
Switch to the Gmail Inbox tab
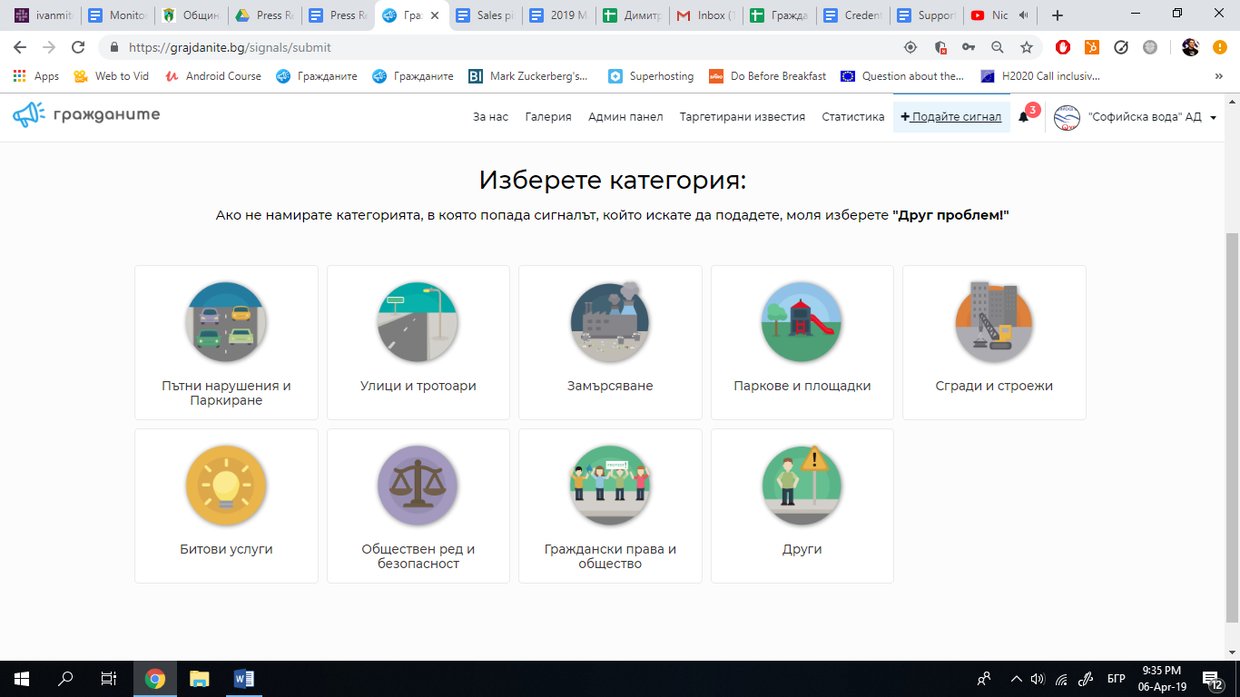click(x=706, y=15)
